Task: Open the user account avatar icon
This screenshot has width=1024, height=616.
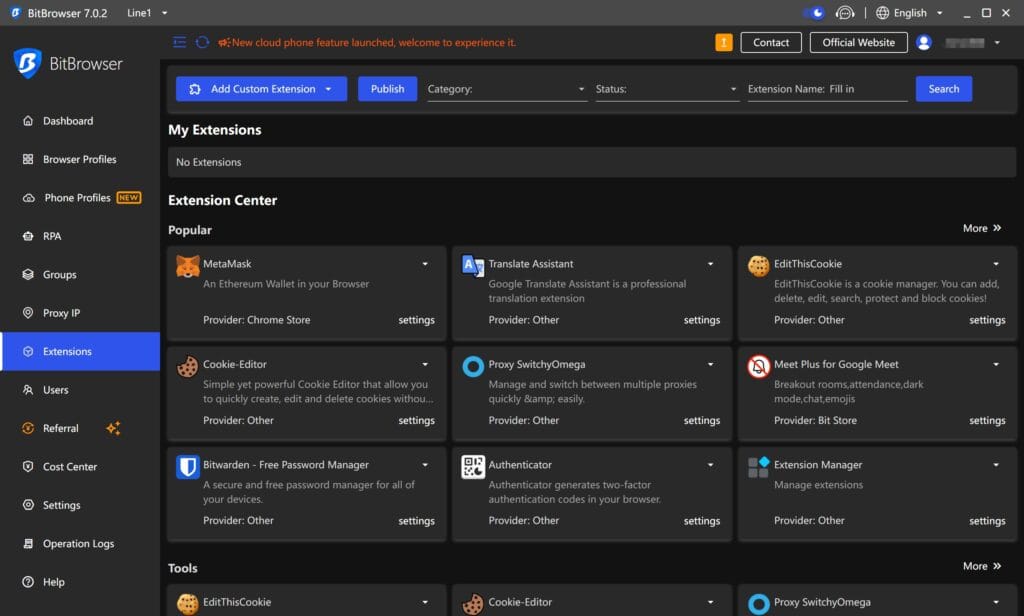Action: pos(923,42)
